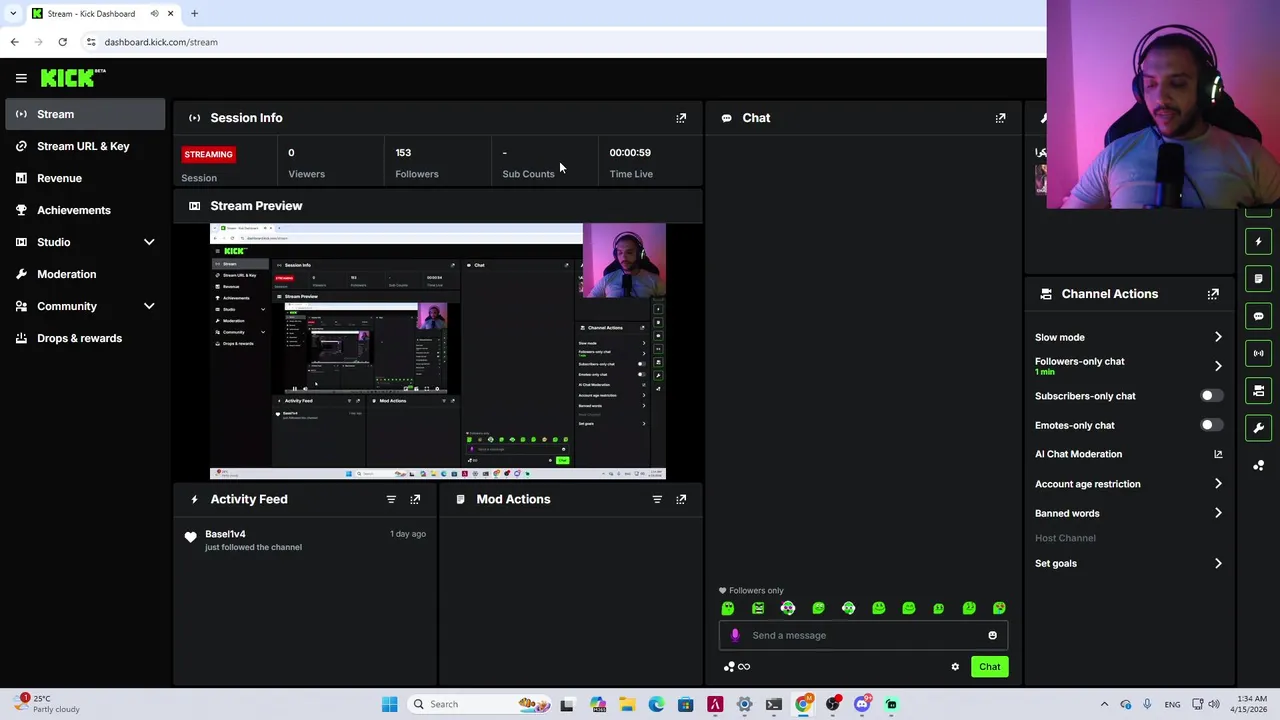Open Banned words options arrow
This screenshot has height=720, width=1280.
1218,513
